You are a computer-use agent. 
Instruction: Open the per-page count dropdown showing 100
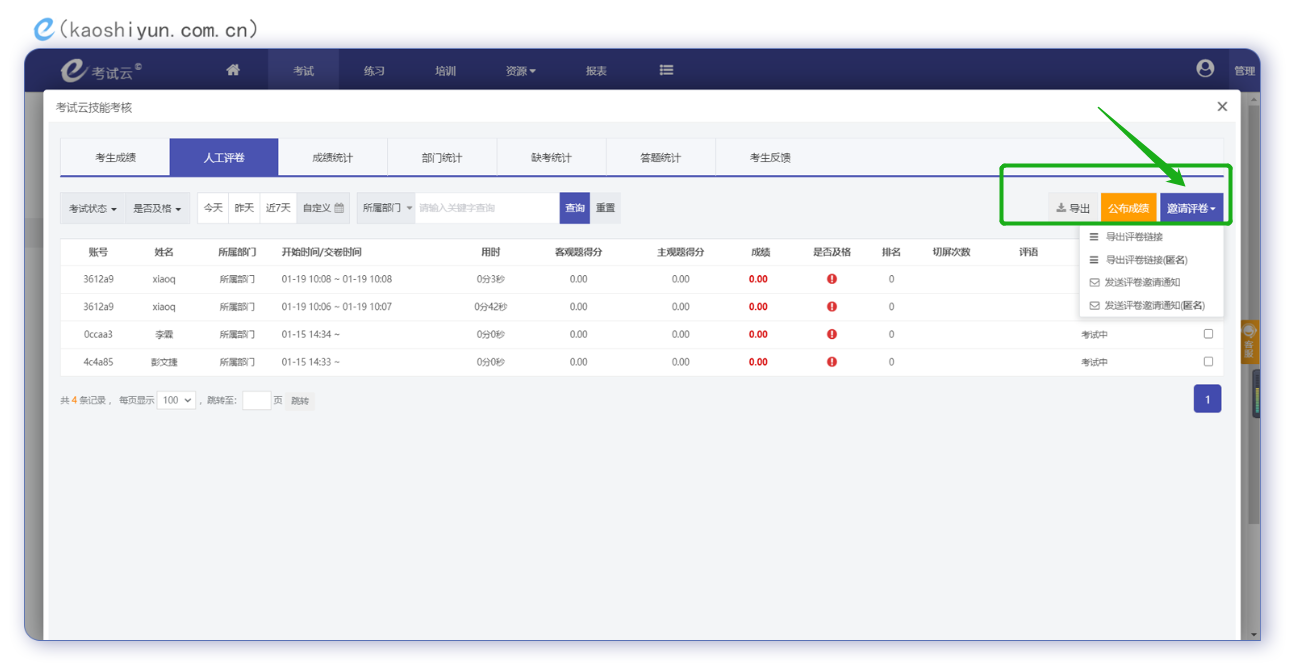pos(176,400)
